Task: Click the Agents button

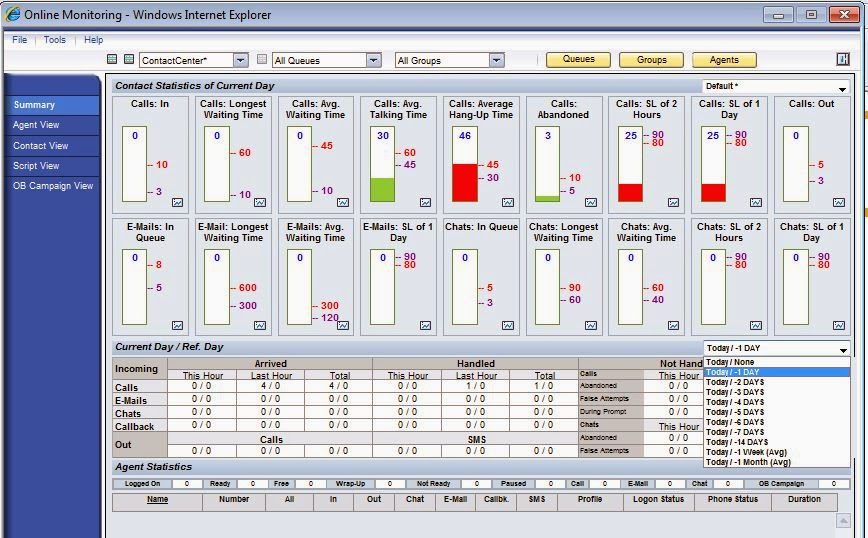Action: tap(724, 59)
